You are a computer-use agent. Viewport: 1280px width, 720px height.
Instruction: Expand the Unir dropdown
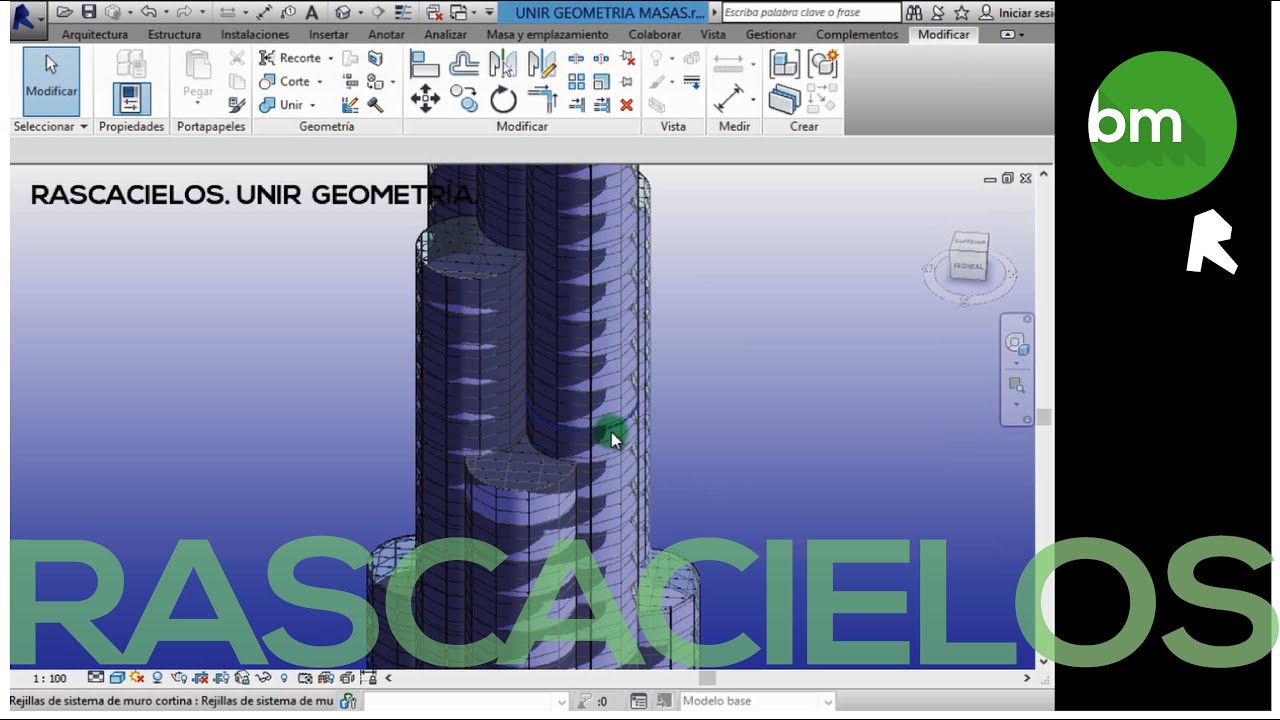click(x=312, y=105)
